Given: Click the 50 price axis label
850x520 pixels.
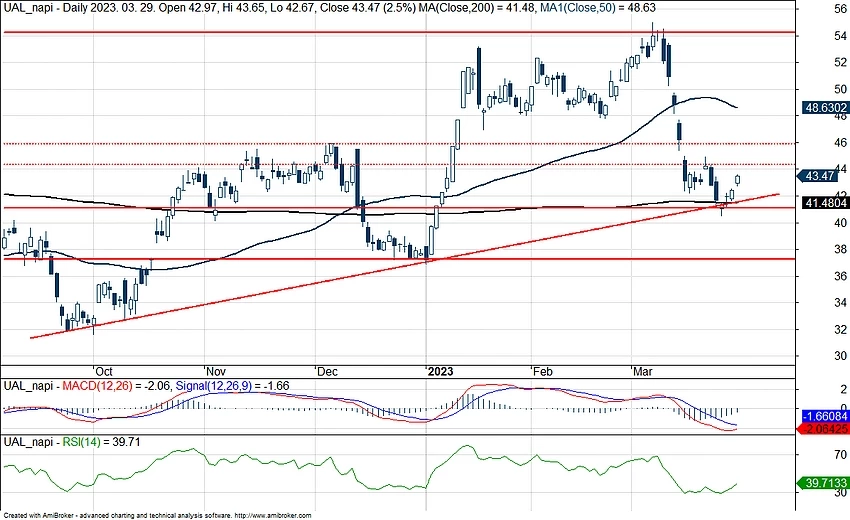Looking at the screenshot, I should point(840,89).
